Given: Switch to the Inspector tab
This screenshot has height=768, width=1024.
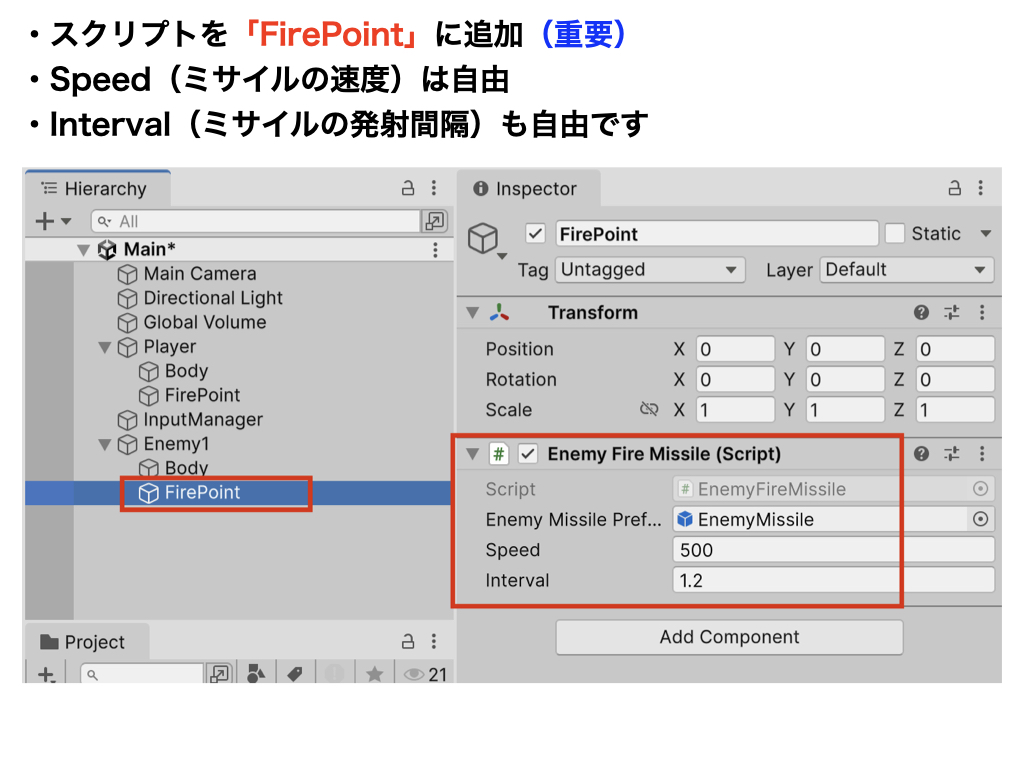Looking at the screenshot, I should click(528, 189).
